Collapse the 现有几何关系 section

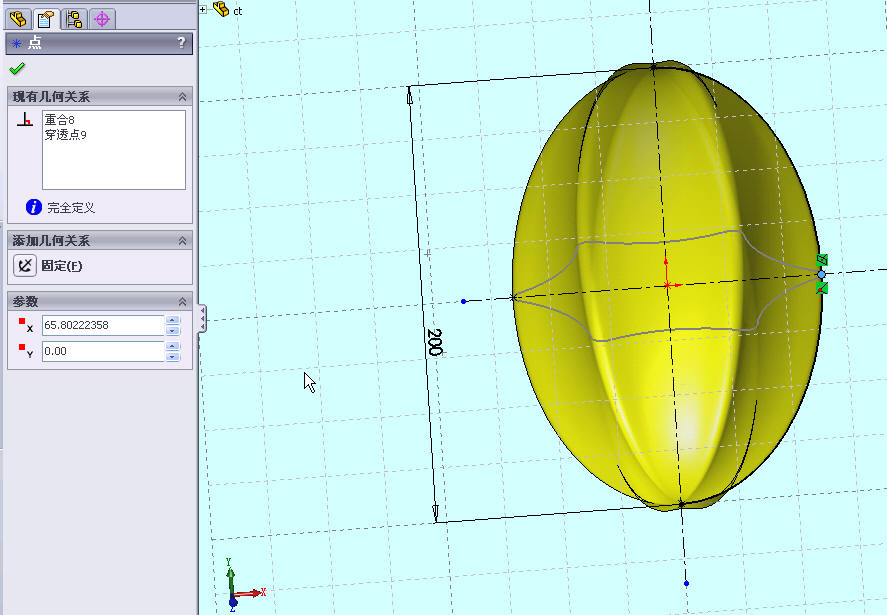182,97
